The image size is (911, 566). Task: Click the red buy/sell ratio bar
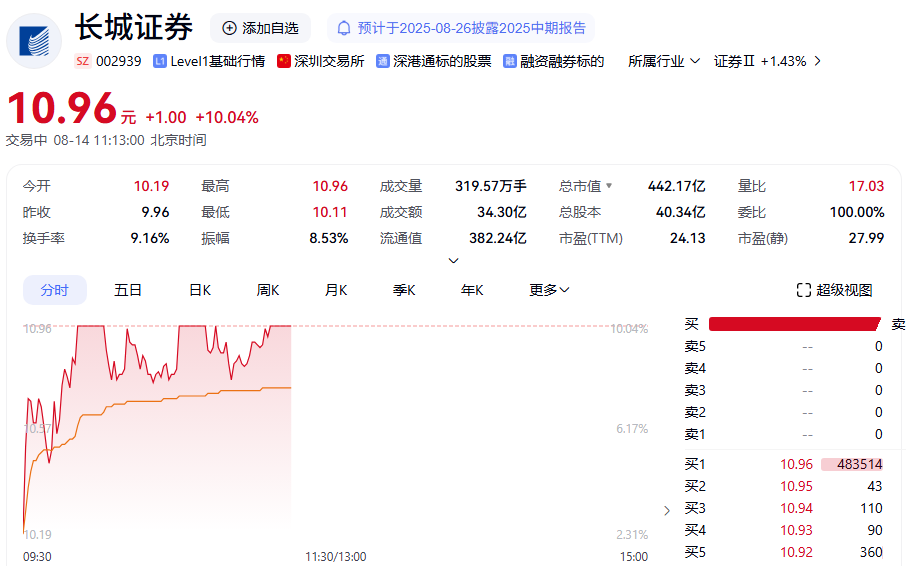[795, 324]
